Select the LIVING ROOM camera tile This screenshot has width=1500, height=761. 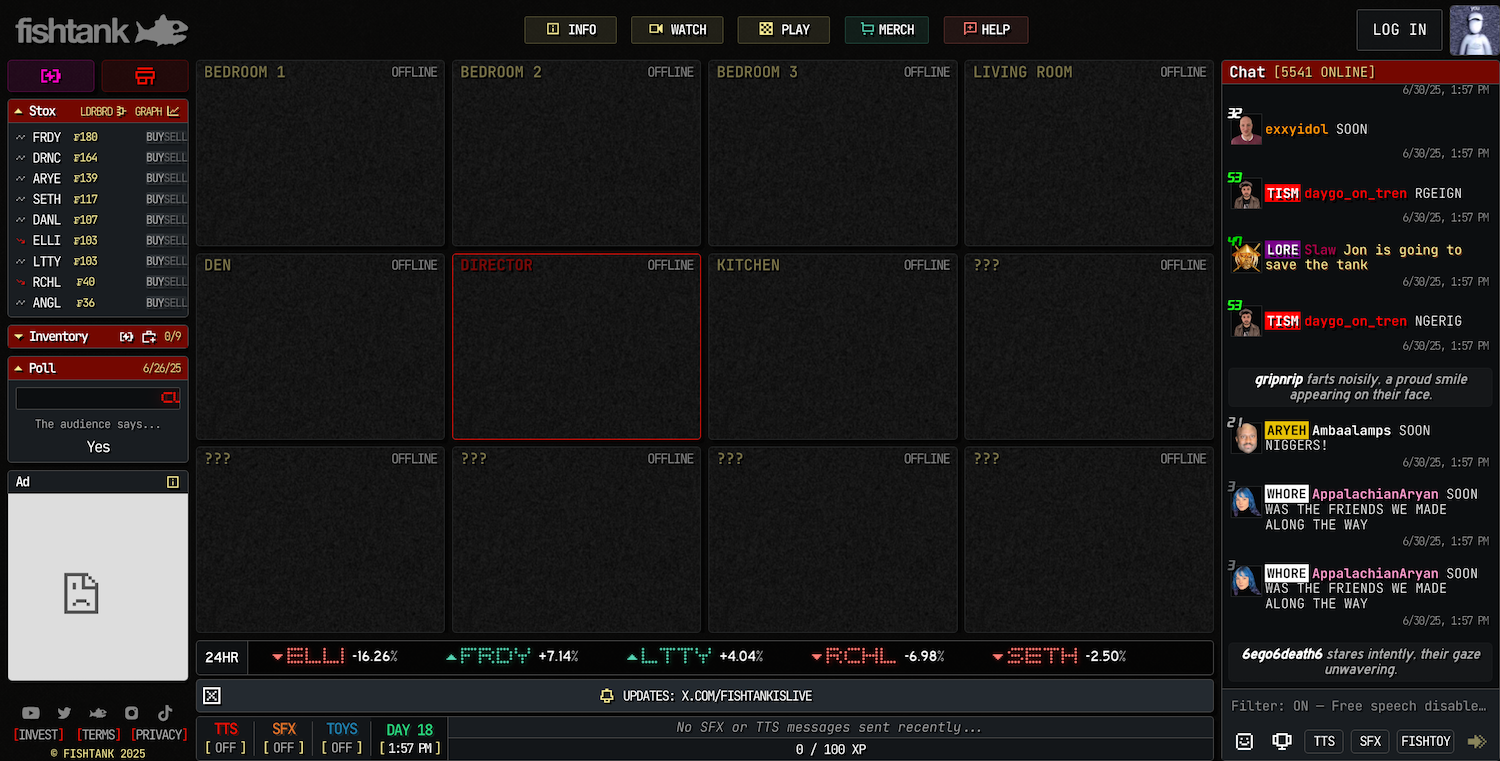pos(1089,153)
